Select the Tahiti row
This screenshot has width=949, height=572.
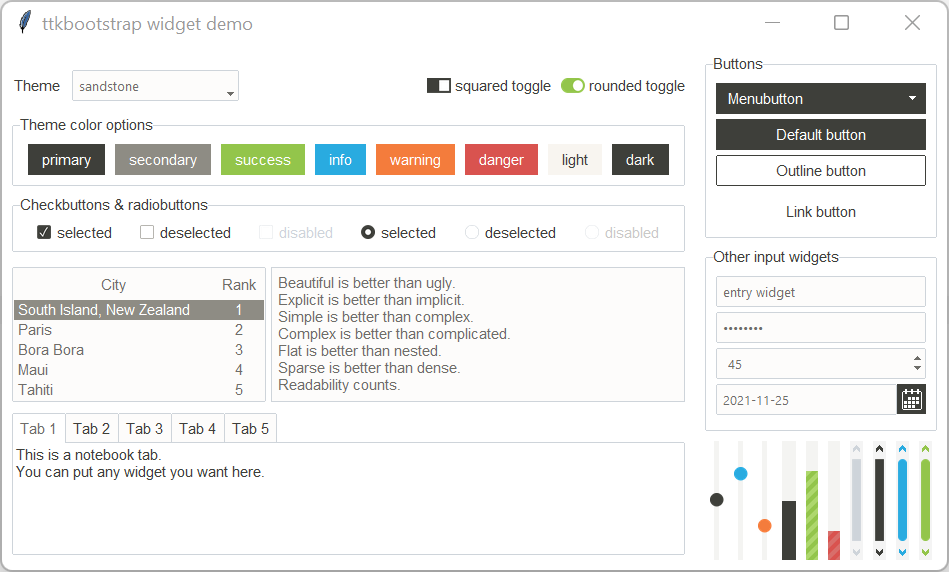pos(139,390)
